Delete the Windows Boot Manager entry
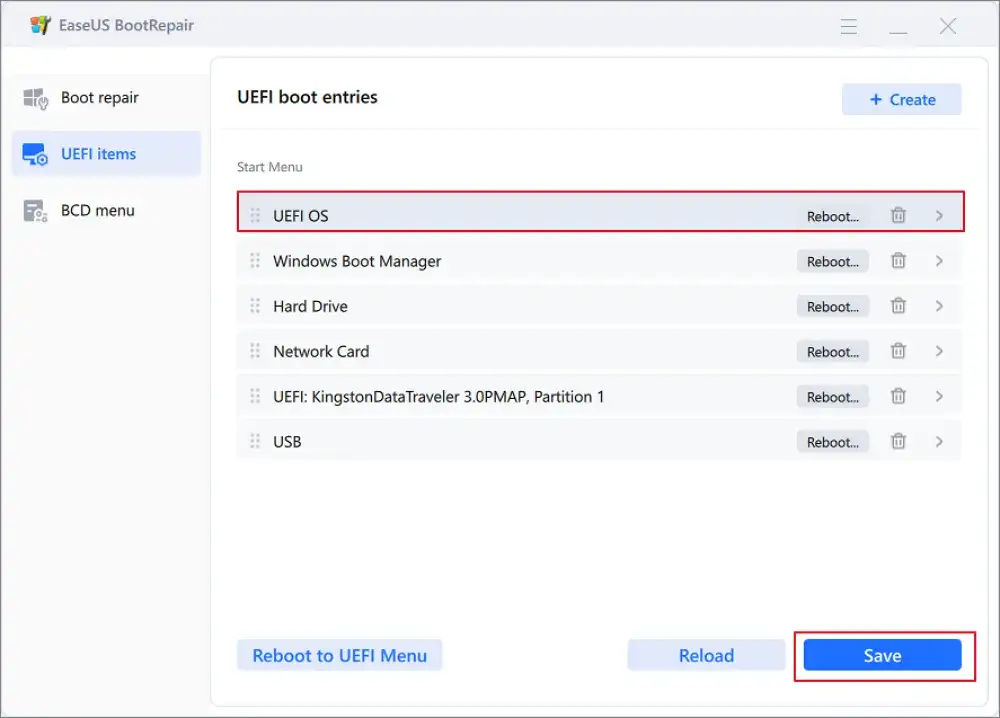1000x718 pixels. (x=898, y=260)
